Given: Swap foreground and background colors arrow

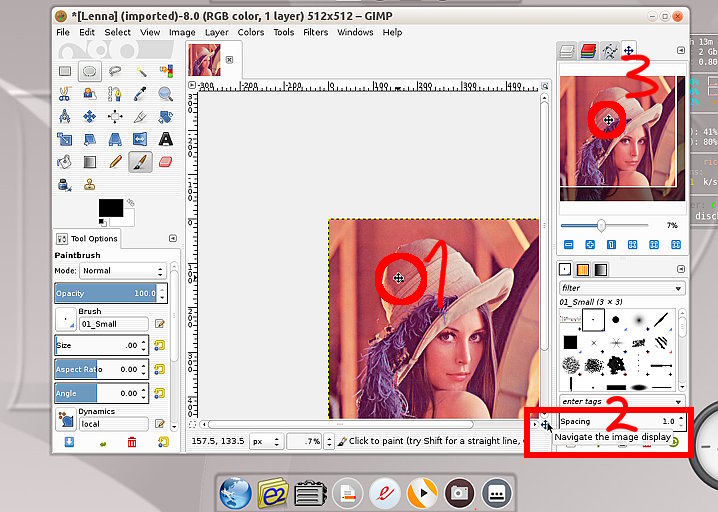Looking at the screenshot, I should [x=131, y=202].
